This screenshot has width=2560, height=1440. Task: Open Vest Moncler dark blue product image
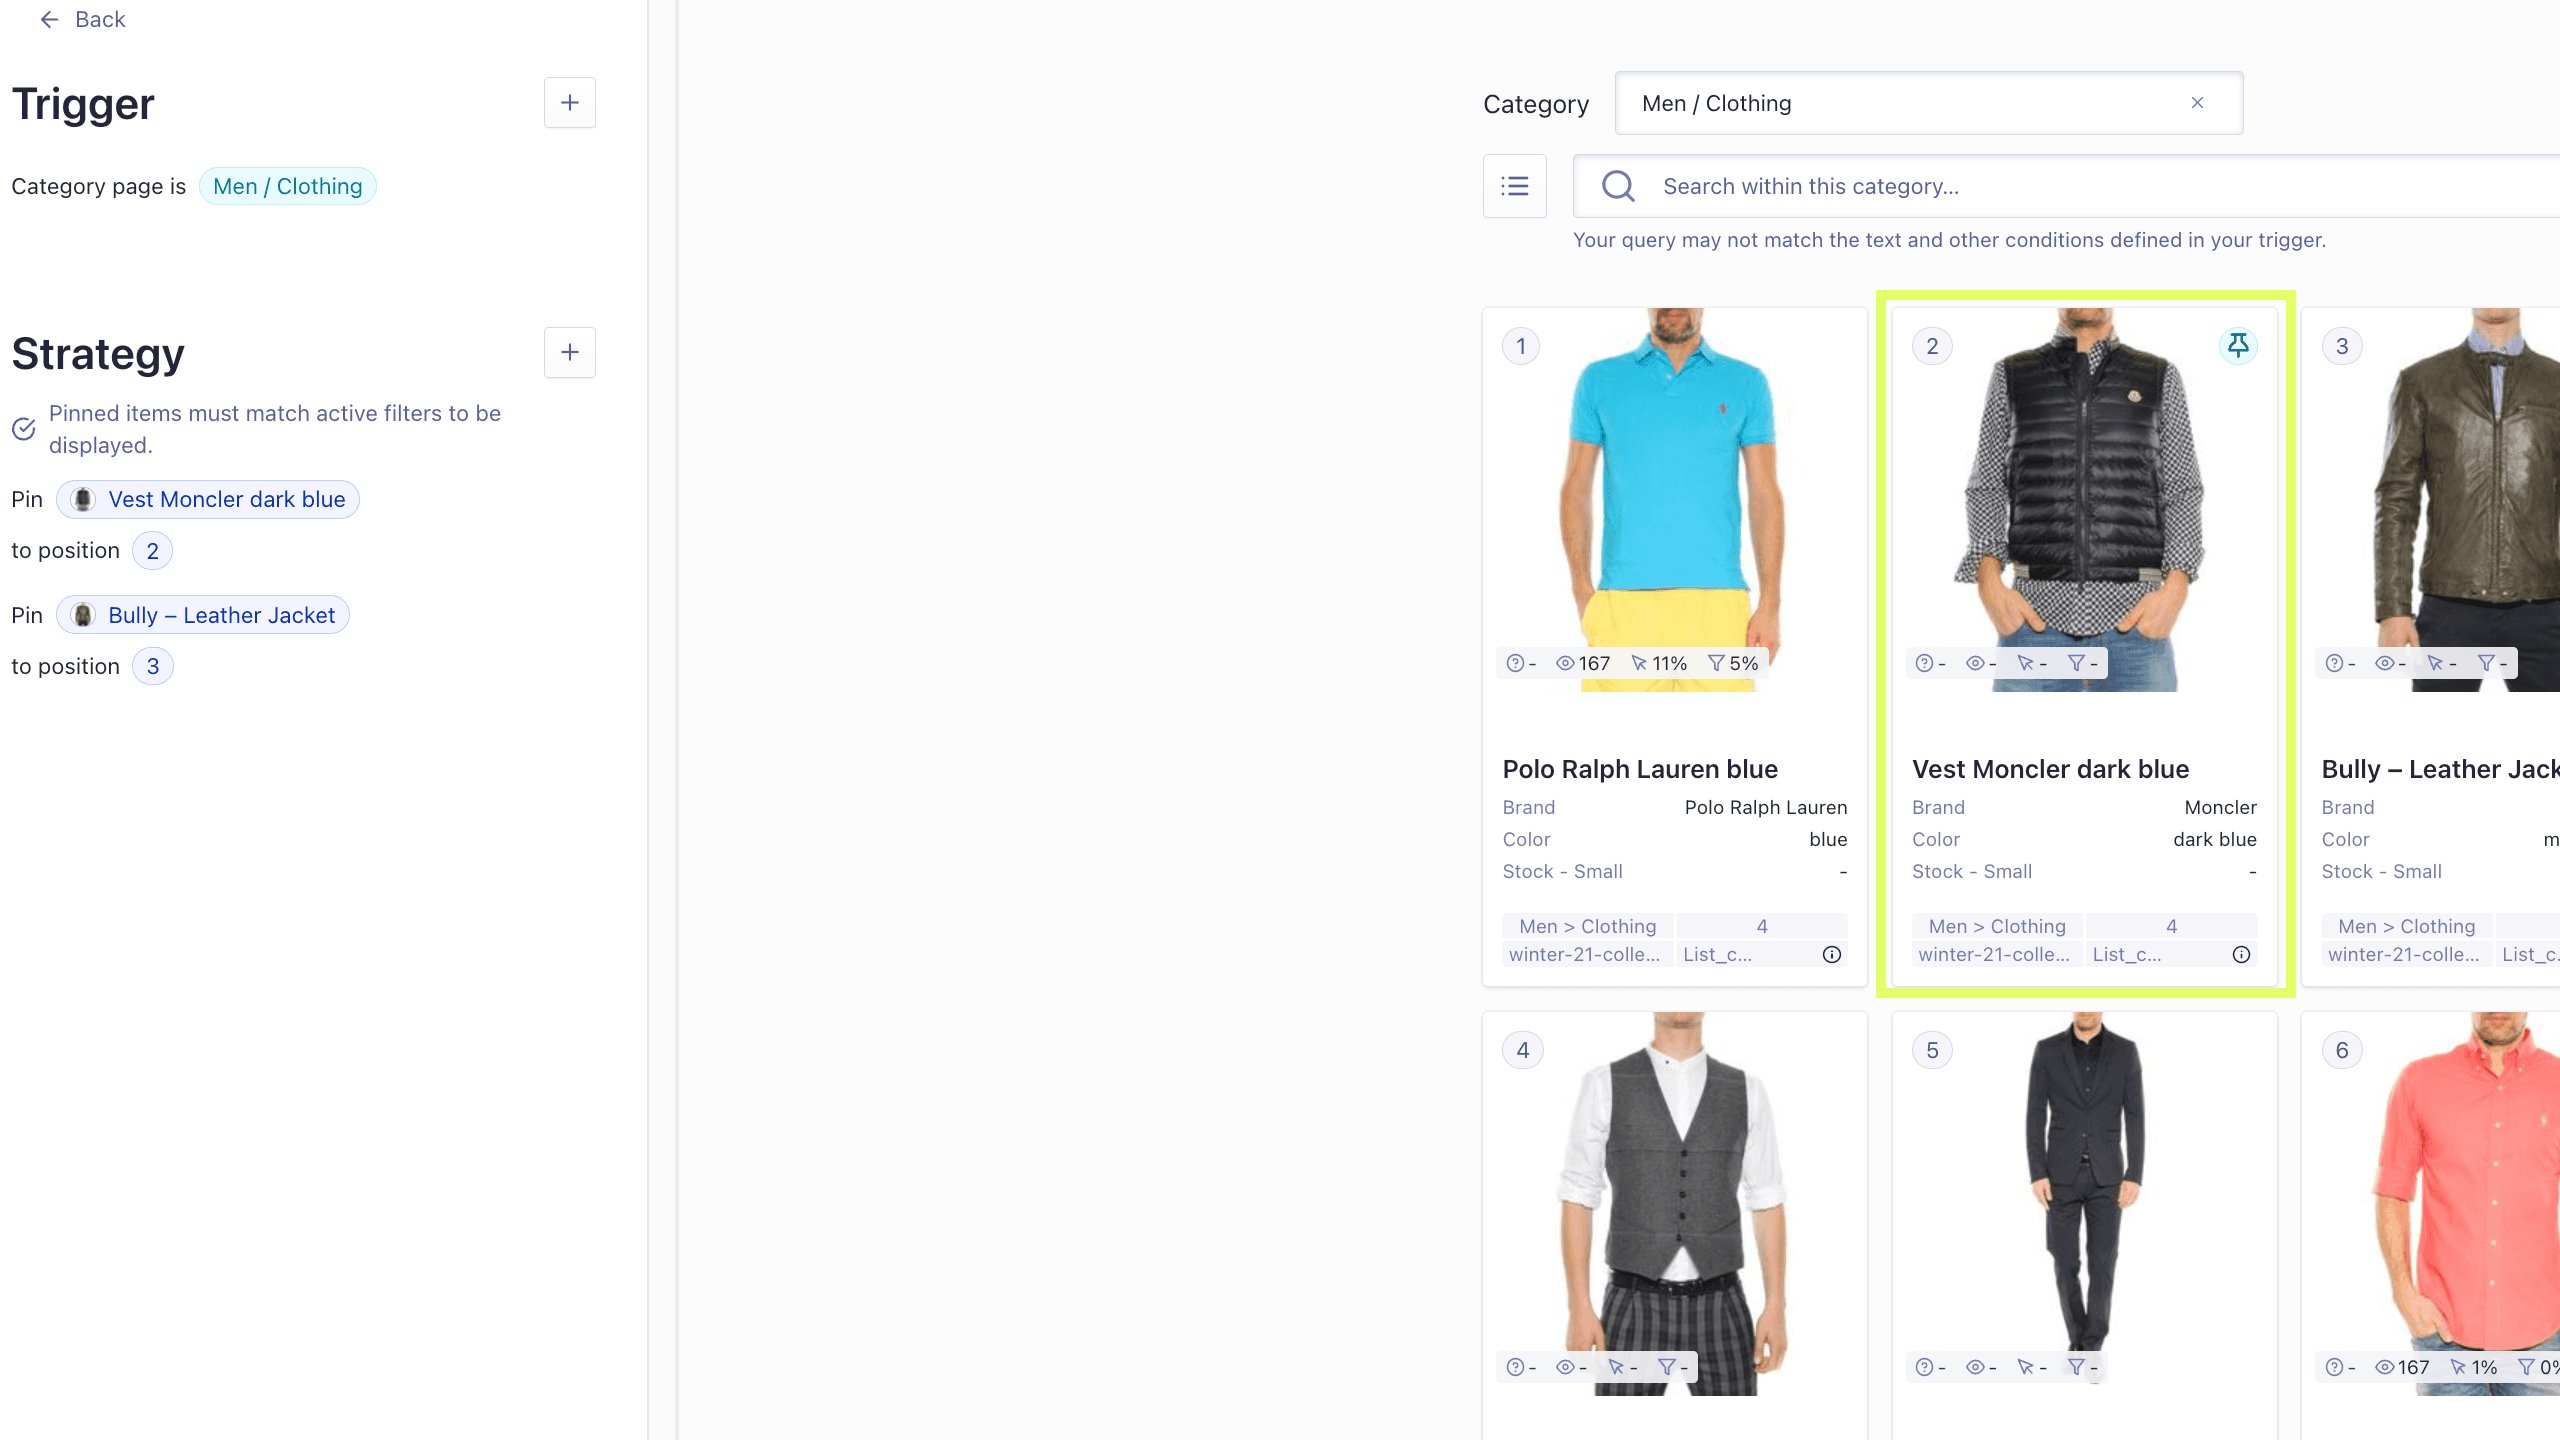tap(2085, 500)
